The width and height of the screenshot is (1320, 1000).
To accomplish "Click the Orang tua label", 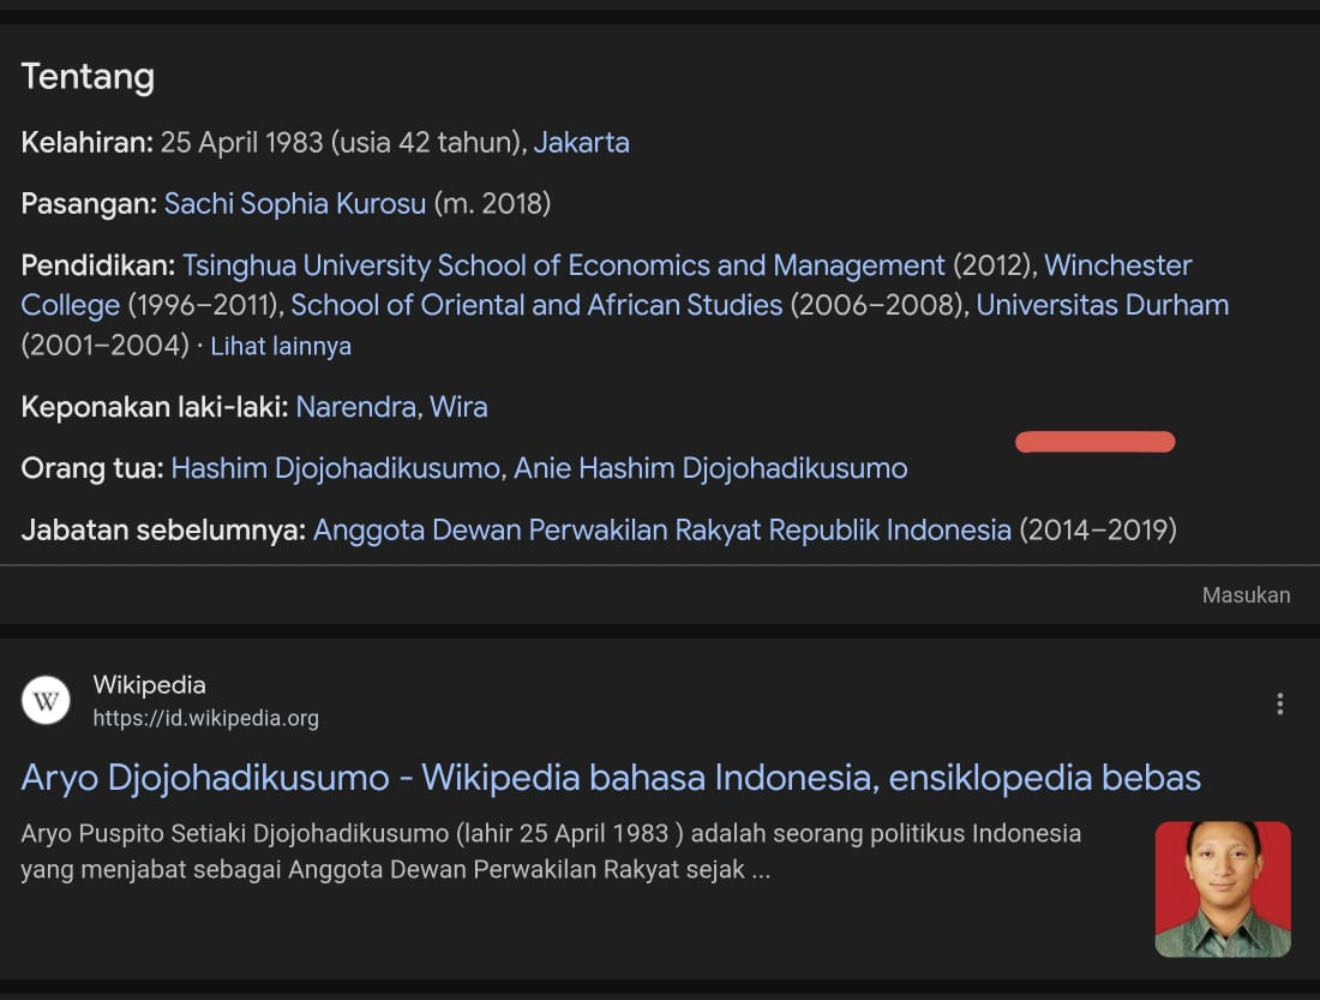I will pos(92,468).
